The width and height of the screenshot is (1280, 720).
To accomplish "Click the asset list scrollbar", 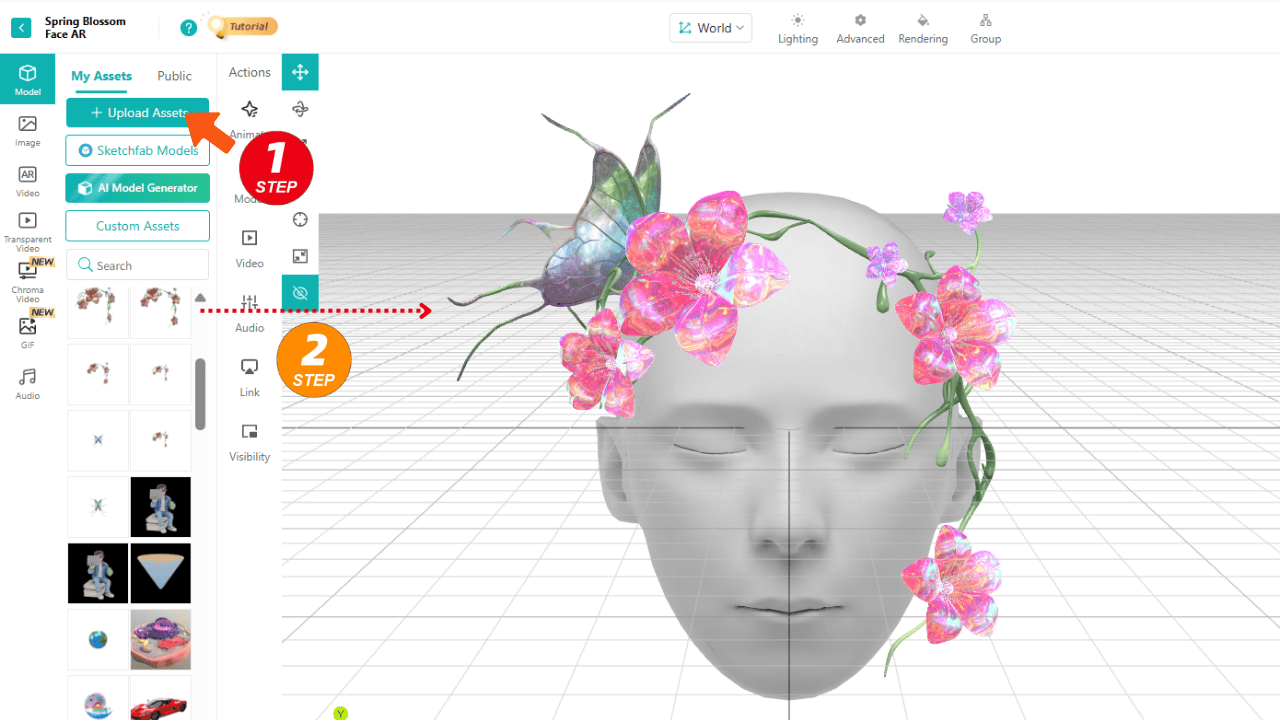I will [x=200, y=393].
